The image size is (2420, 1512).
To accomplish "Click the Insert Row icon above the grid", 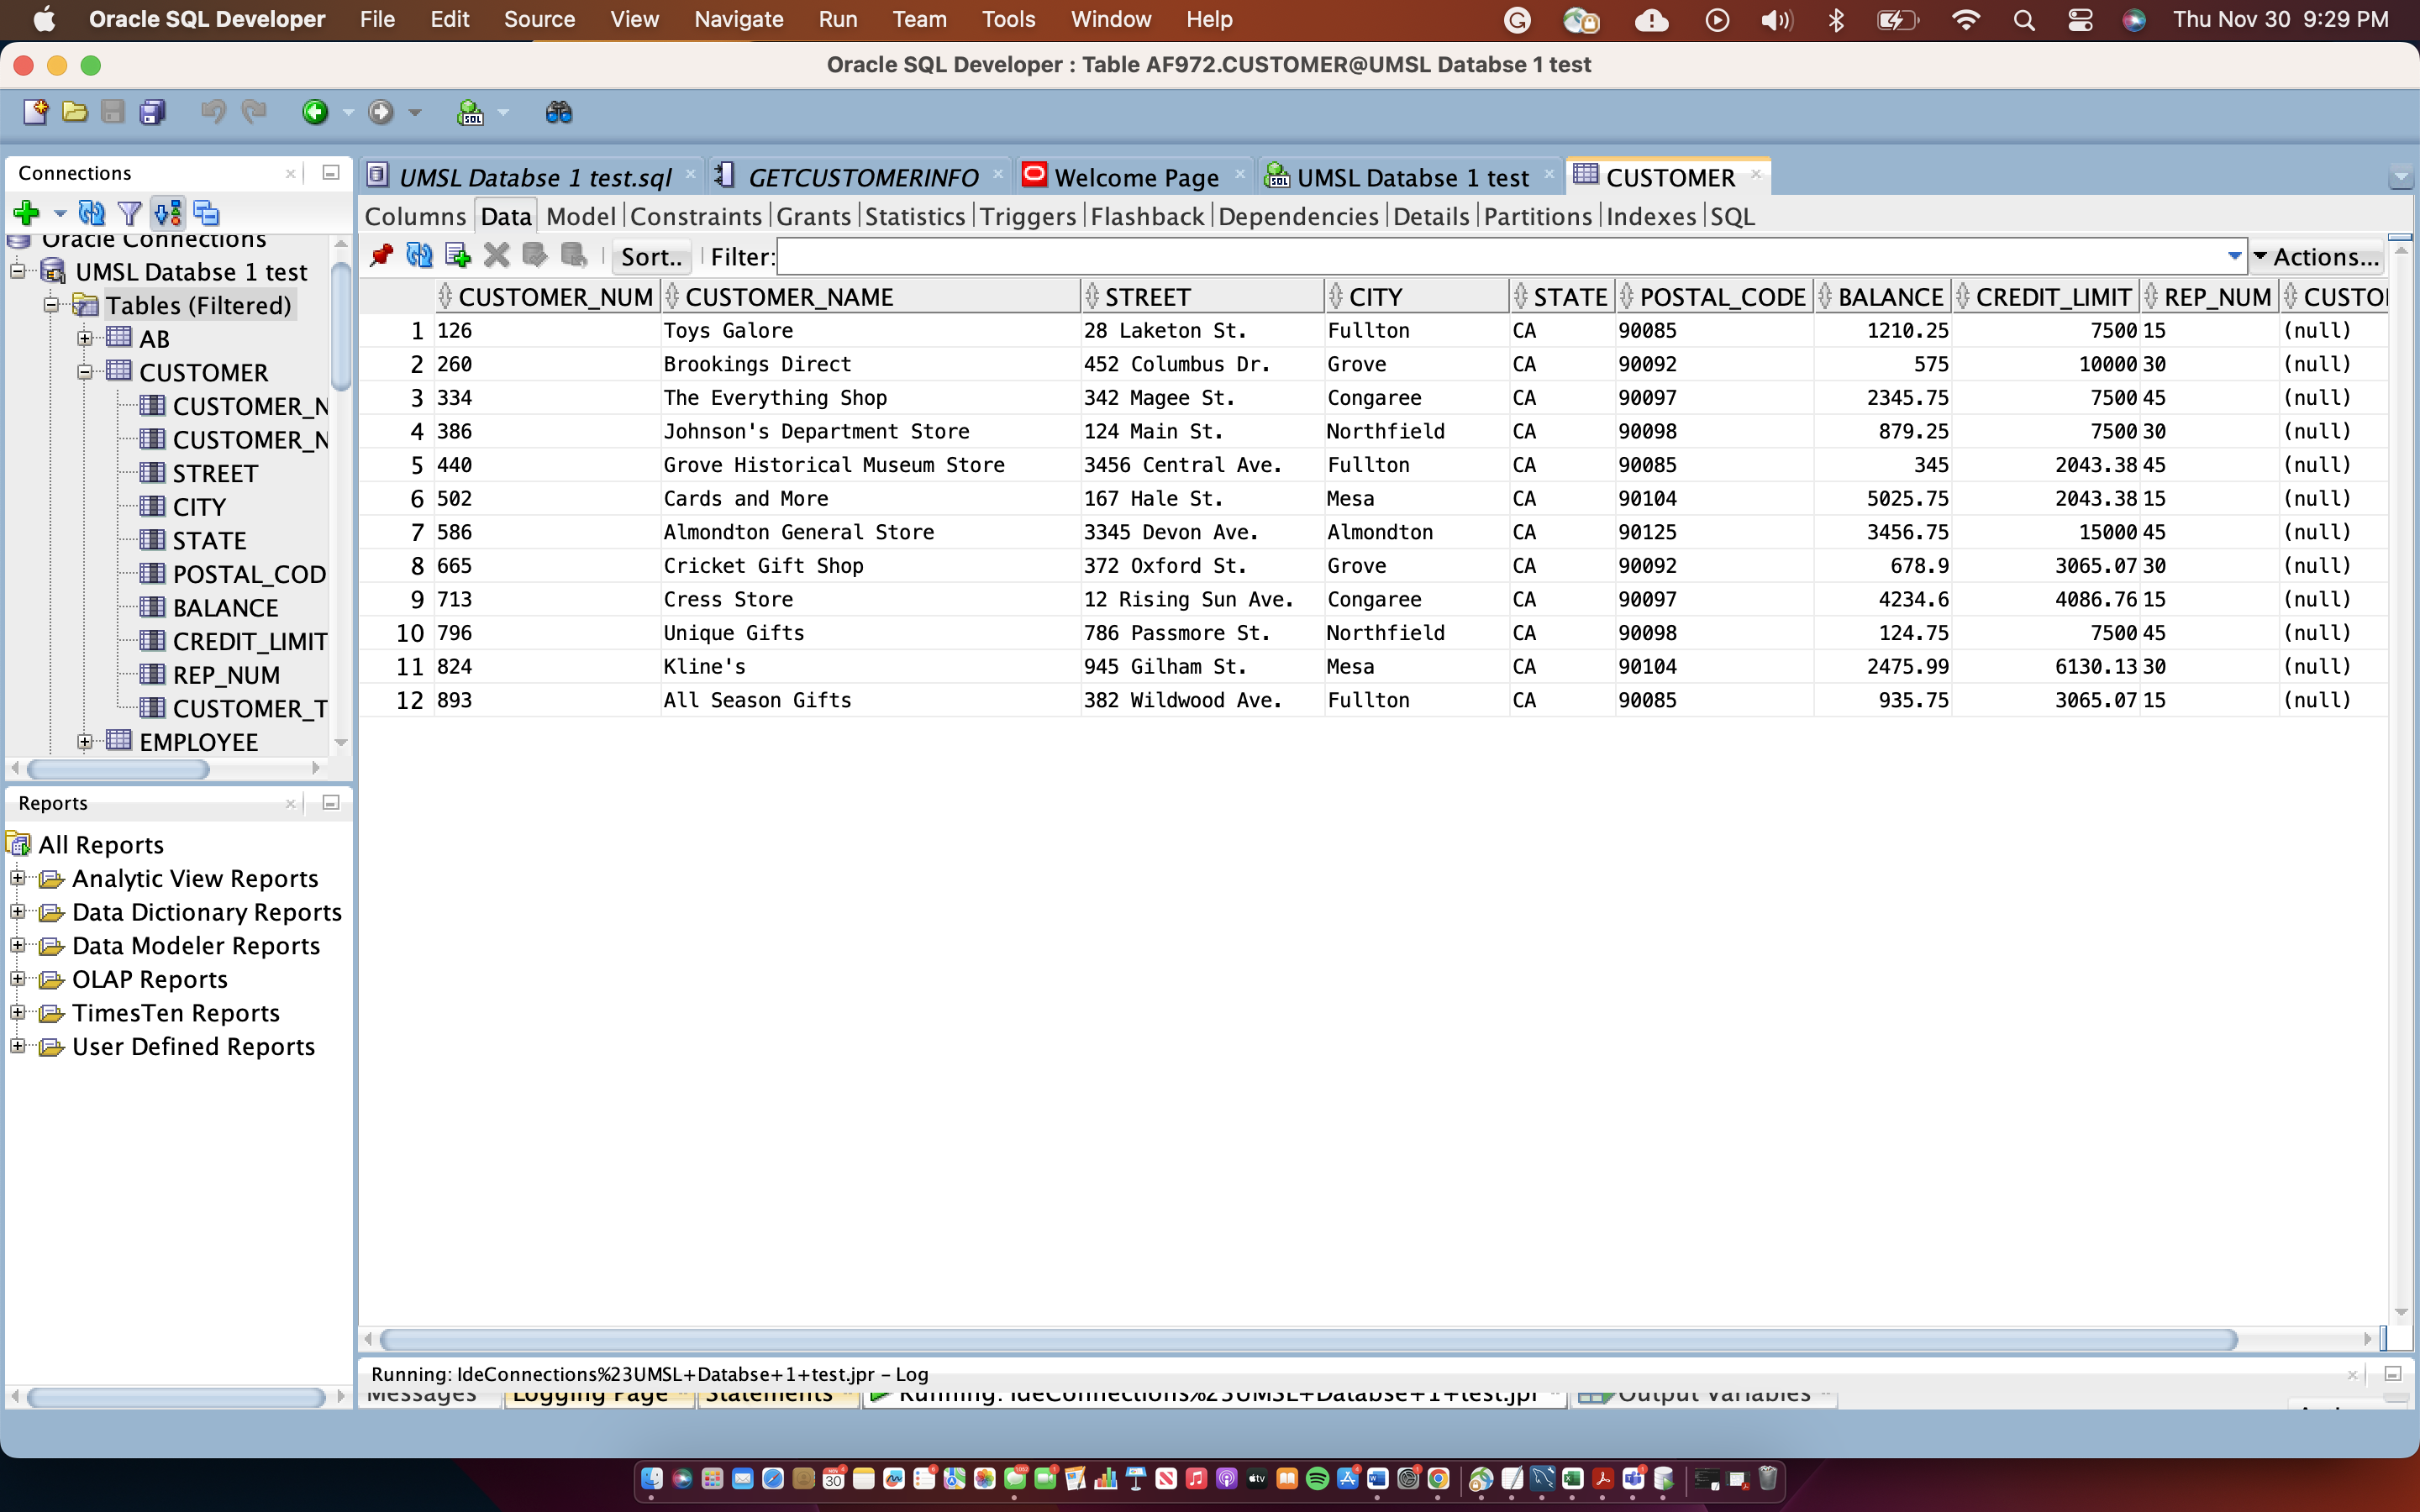I will (x=458, y=256).
